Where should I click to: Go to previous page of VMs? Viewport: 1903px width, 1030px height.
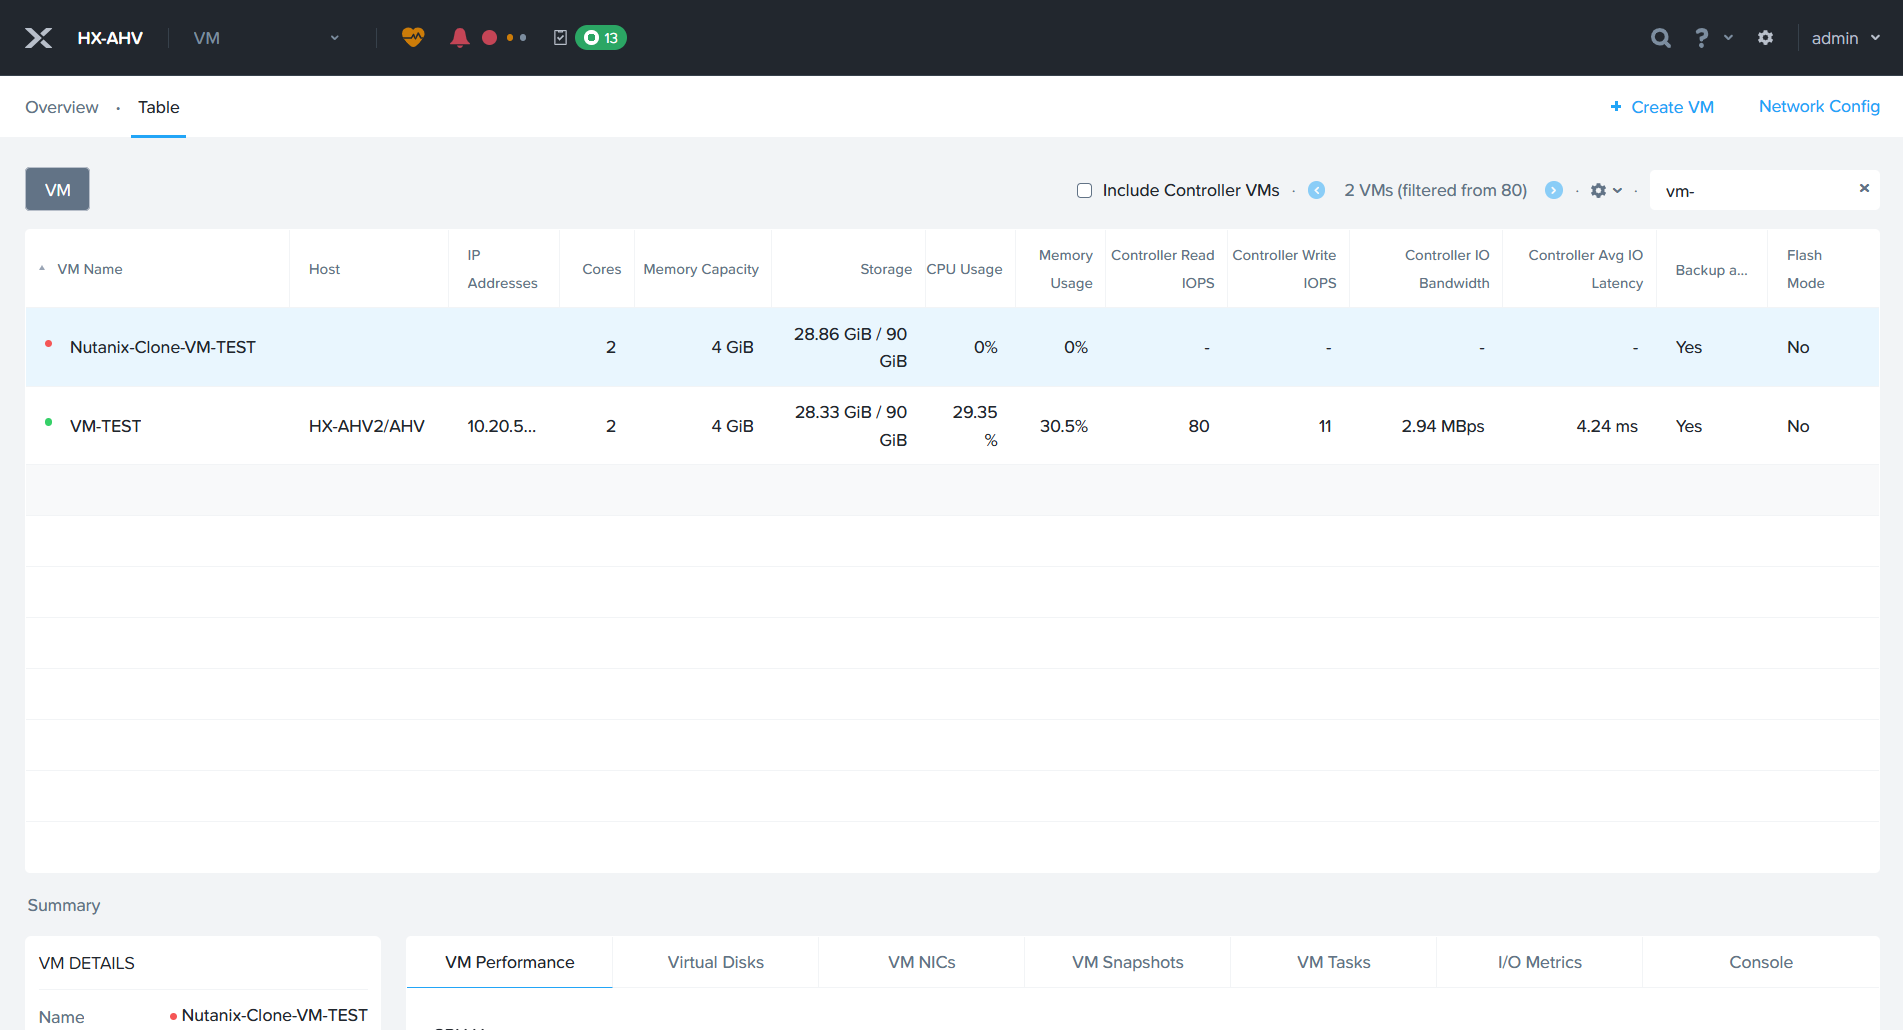1316,190
